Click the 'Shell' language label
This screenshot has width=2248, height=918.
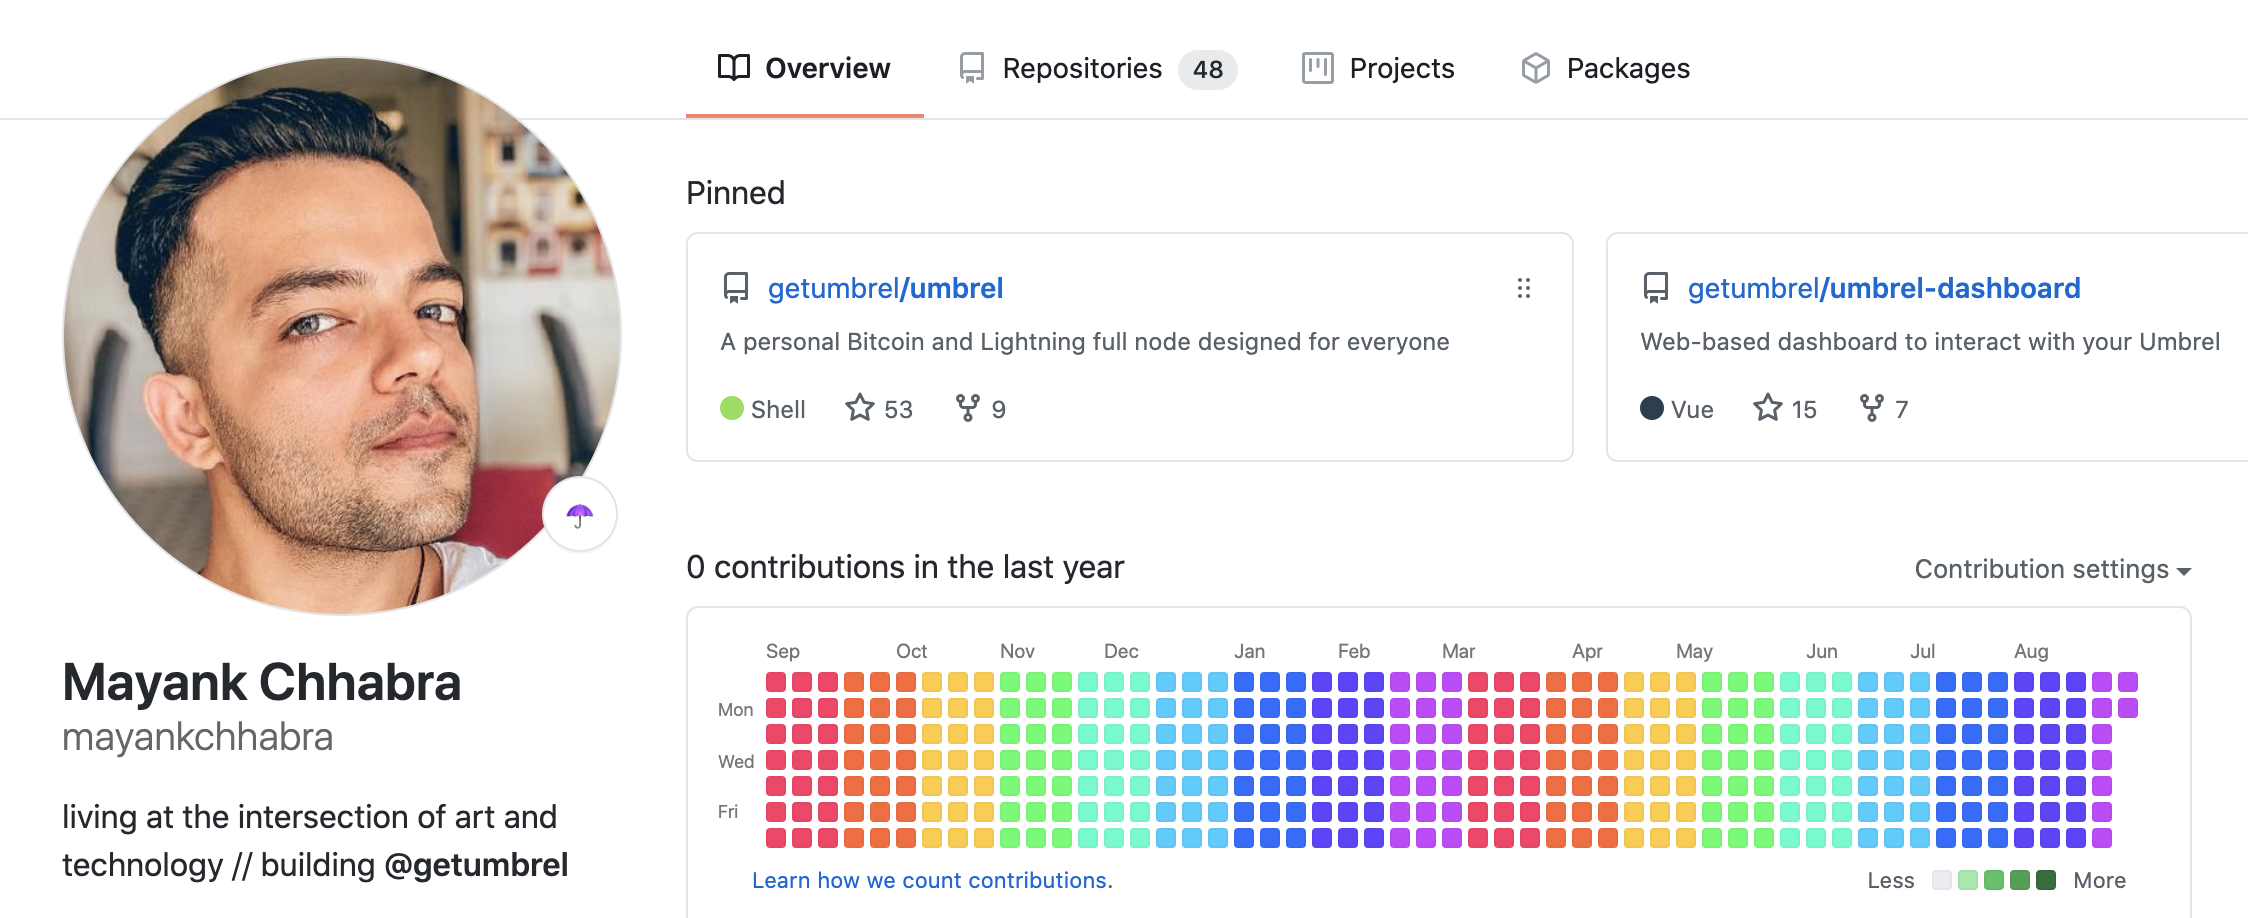[x=778, y=409]
